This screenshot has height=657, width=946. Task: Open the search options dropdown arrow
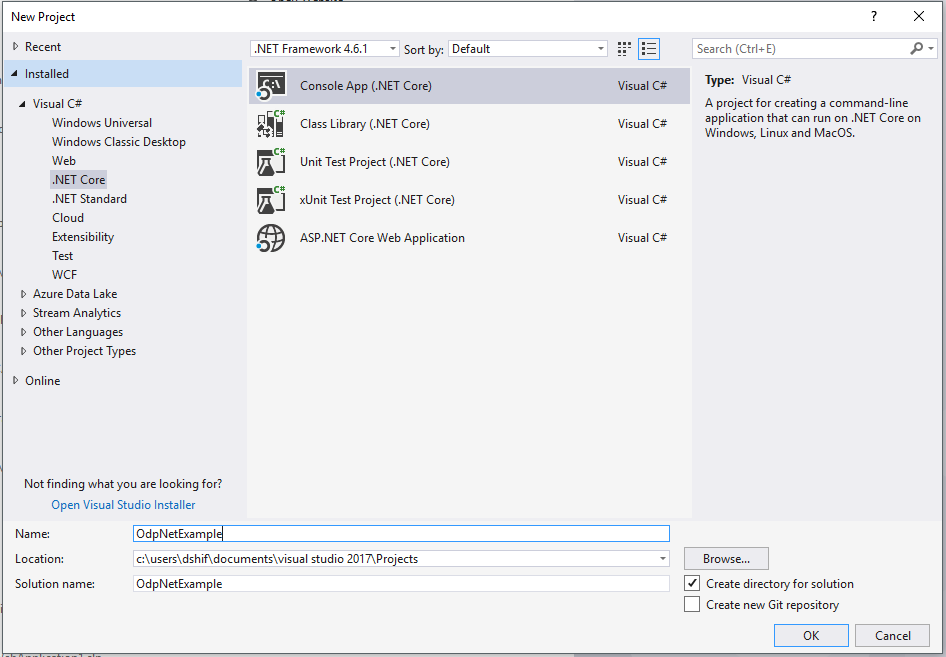[x=931, y=48]
